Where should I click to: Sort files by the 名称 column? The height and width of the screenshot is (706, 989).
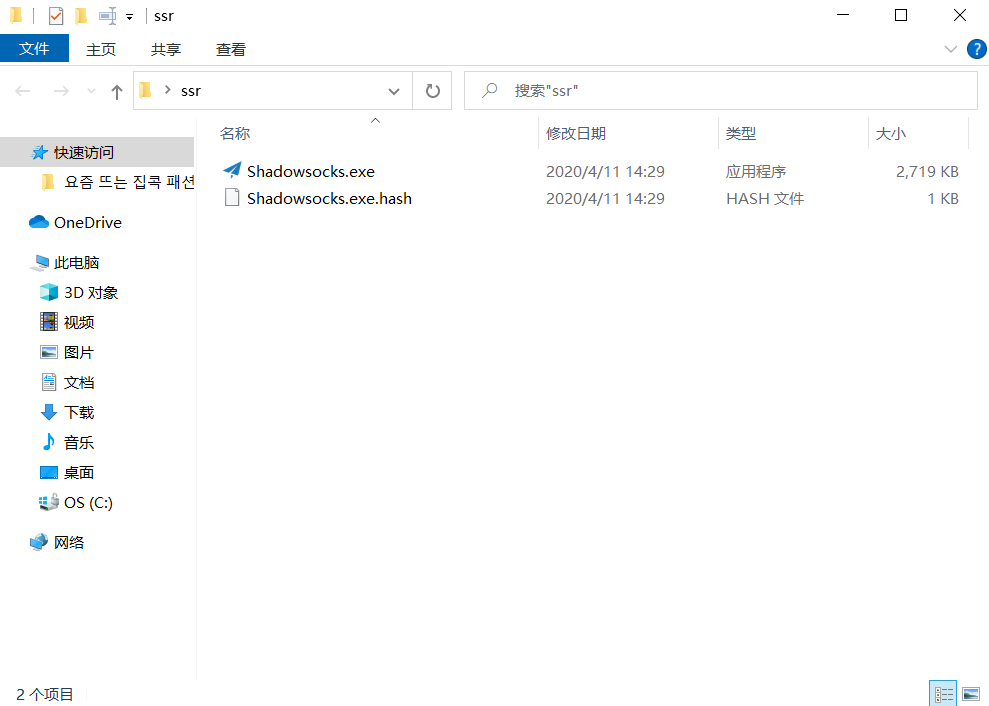235,134
